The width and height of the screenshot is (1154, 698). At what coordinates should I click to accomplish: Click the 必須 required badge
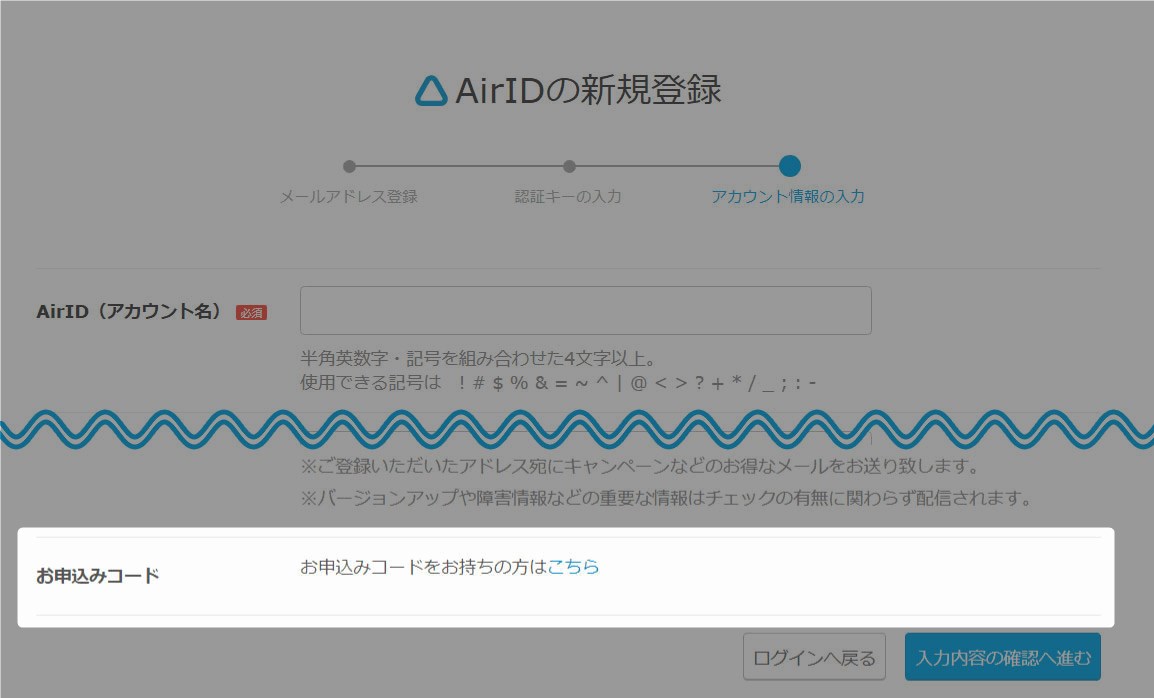[250, 310]
